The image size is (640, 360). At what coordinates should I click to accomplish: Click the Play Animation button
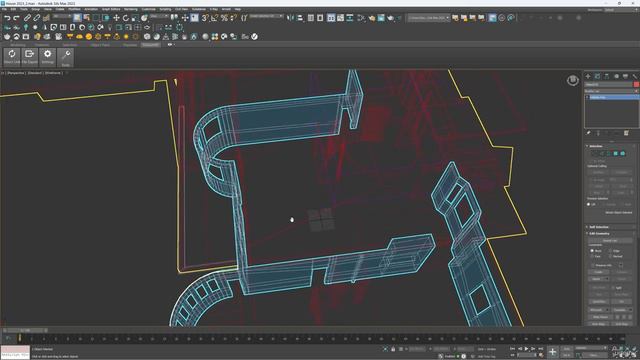527,349
